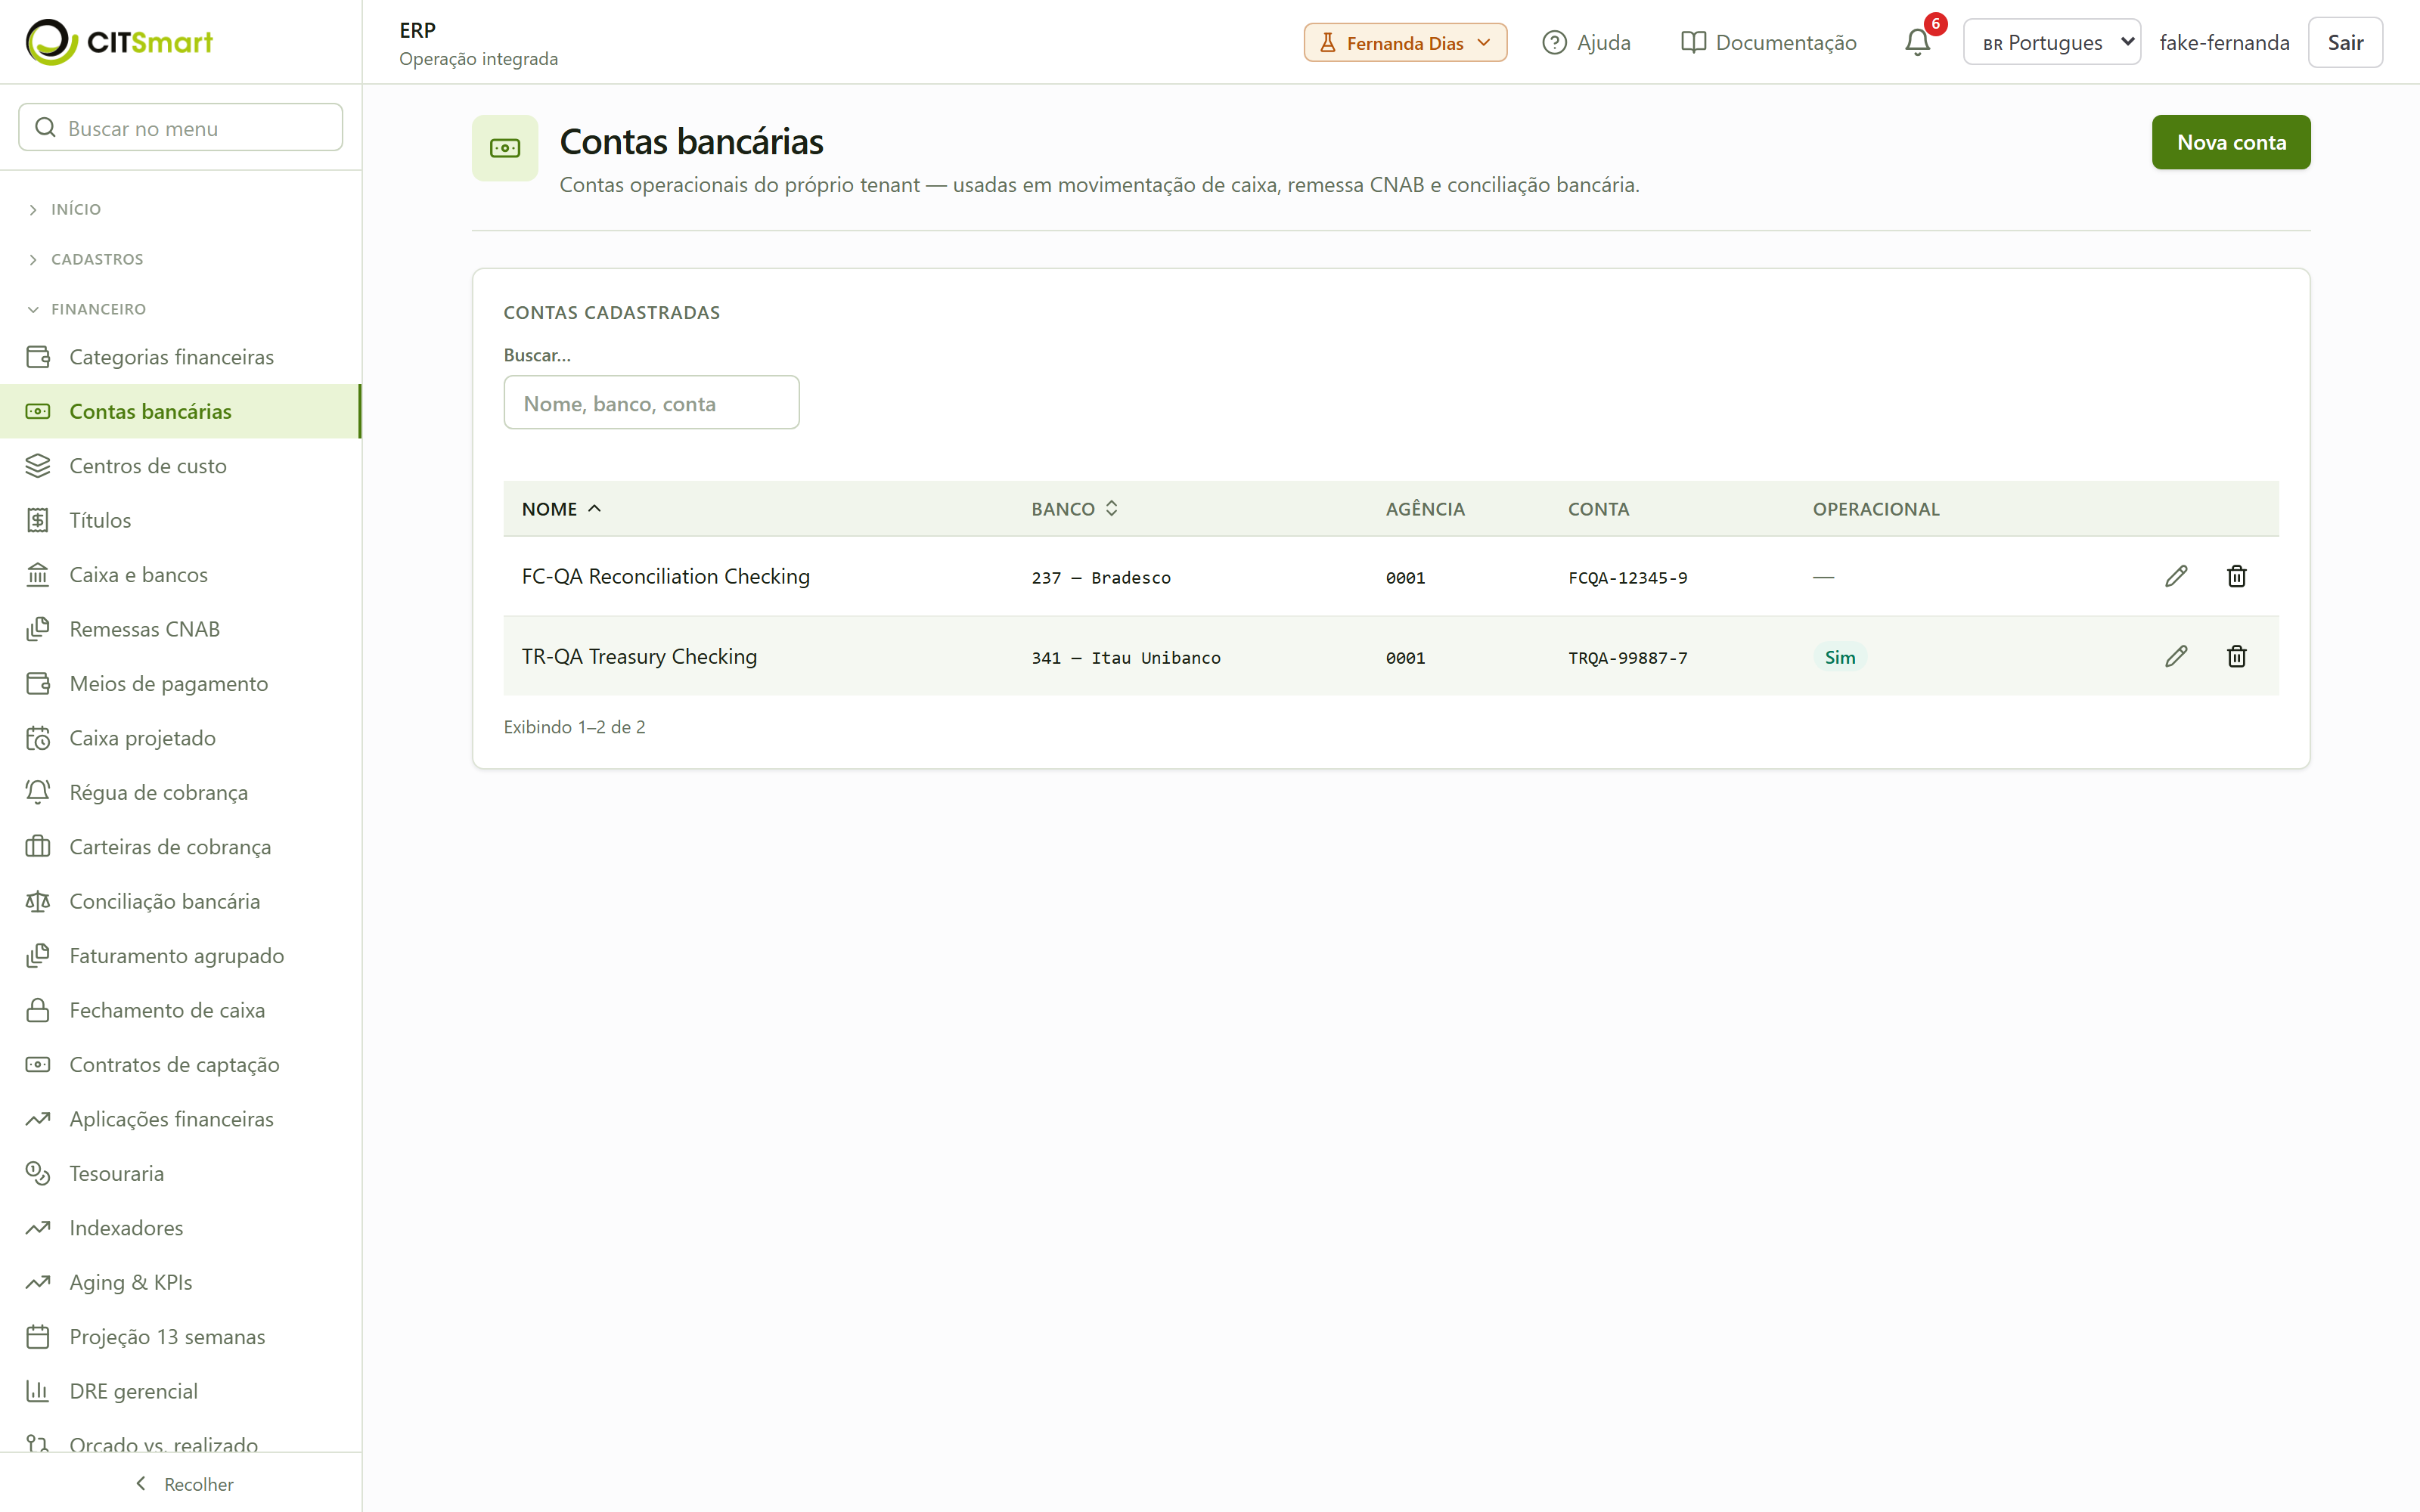The width and height of the screenshot is (2420, 1512).
Task: Open the Portugues language selector
Action: point(2052,42)
